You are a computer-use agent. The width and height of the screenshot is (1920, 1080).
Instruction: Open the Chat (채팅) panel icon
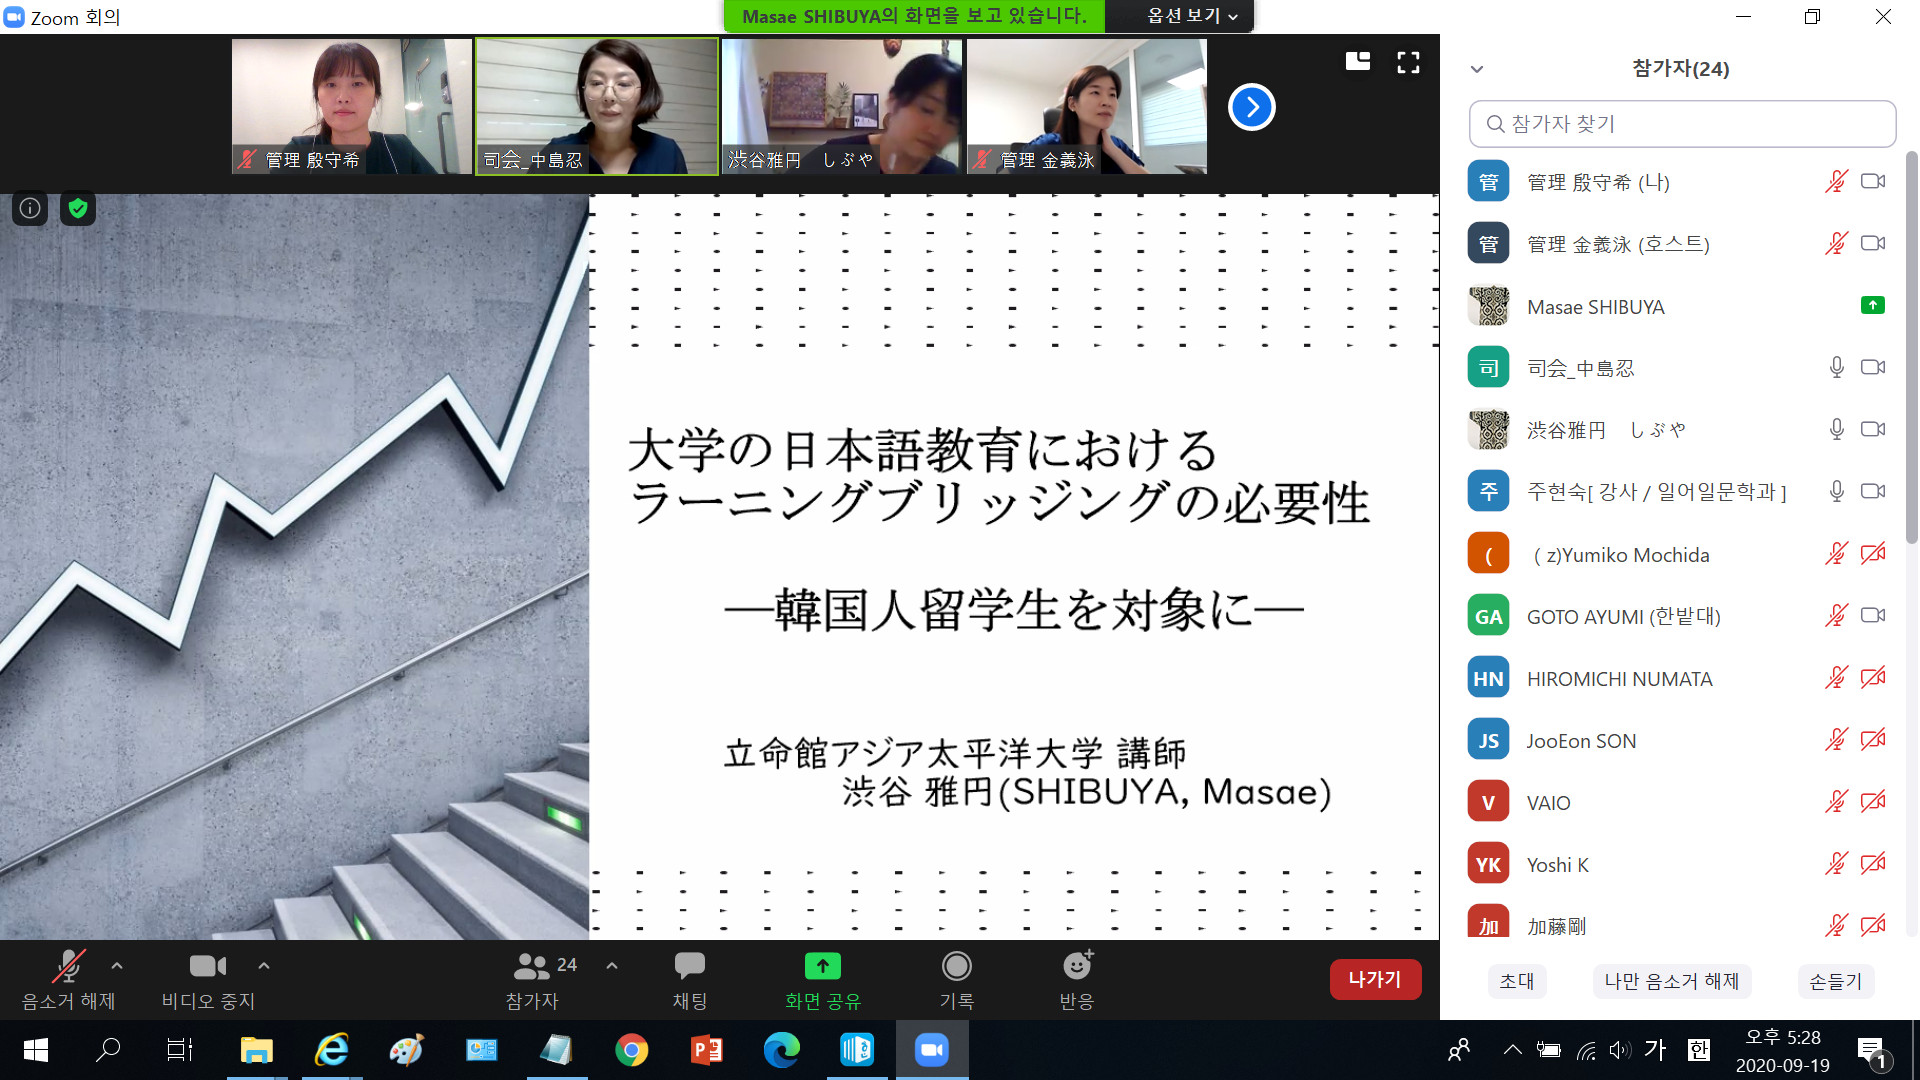pyautogui.click(x=689, y=967)
